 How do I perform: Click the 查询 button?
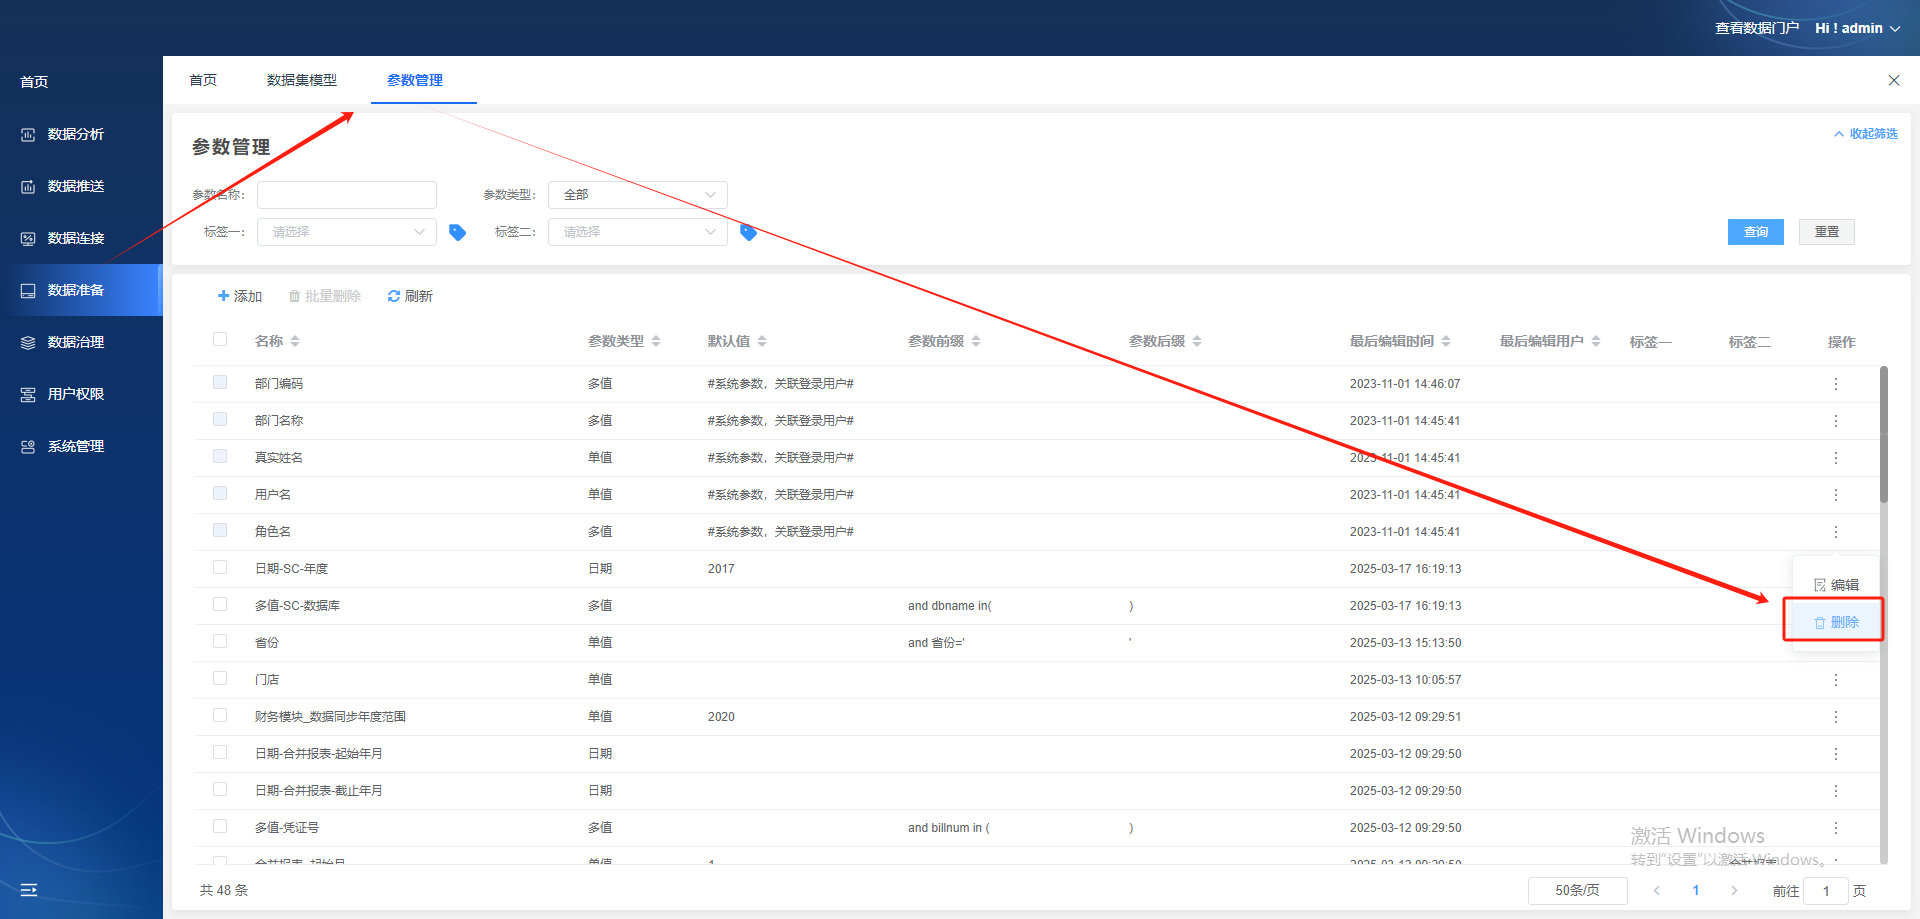[x=1756, y=232]
